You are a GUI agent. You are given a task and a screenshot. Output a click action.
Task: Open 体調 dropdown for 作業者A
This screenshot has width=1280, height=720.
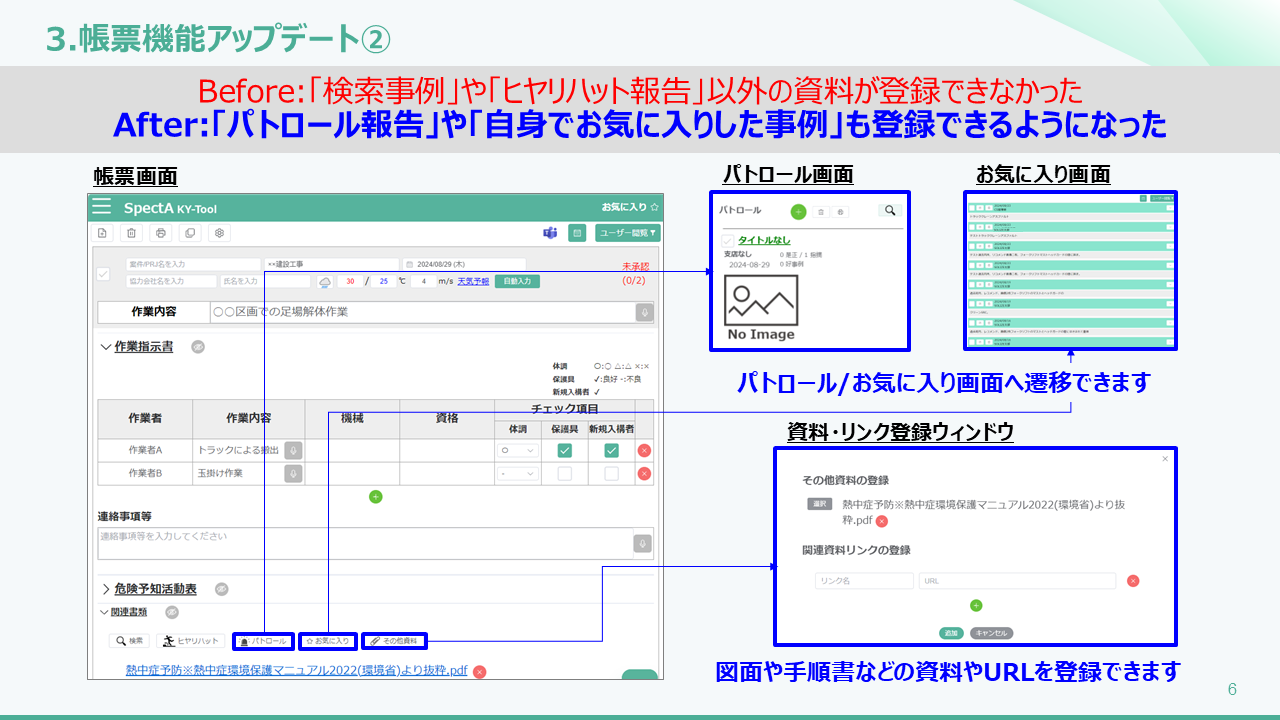tap(517, 451)
